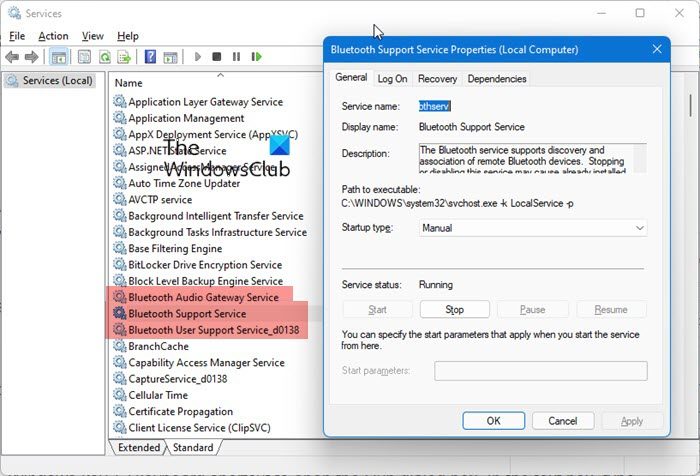Click the Start button in properties dialog
Image resolution: width=700 pixels, height=476 pixels.
point(377,309)
